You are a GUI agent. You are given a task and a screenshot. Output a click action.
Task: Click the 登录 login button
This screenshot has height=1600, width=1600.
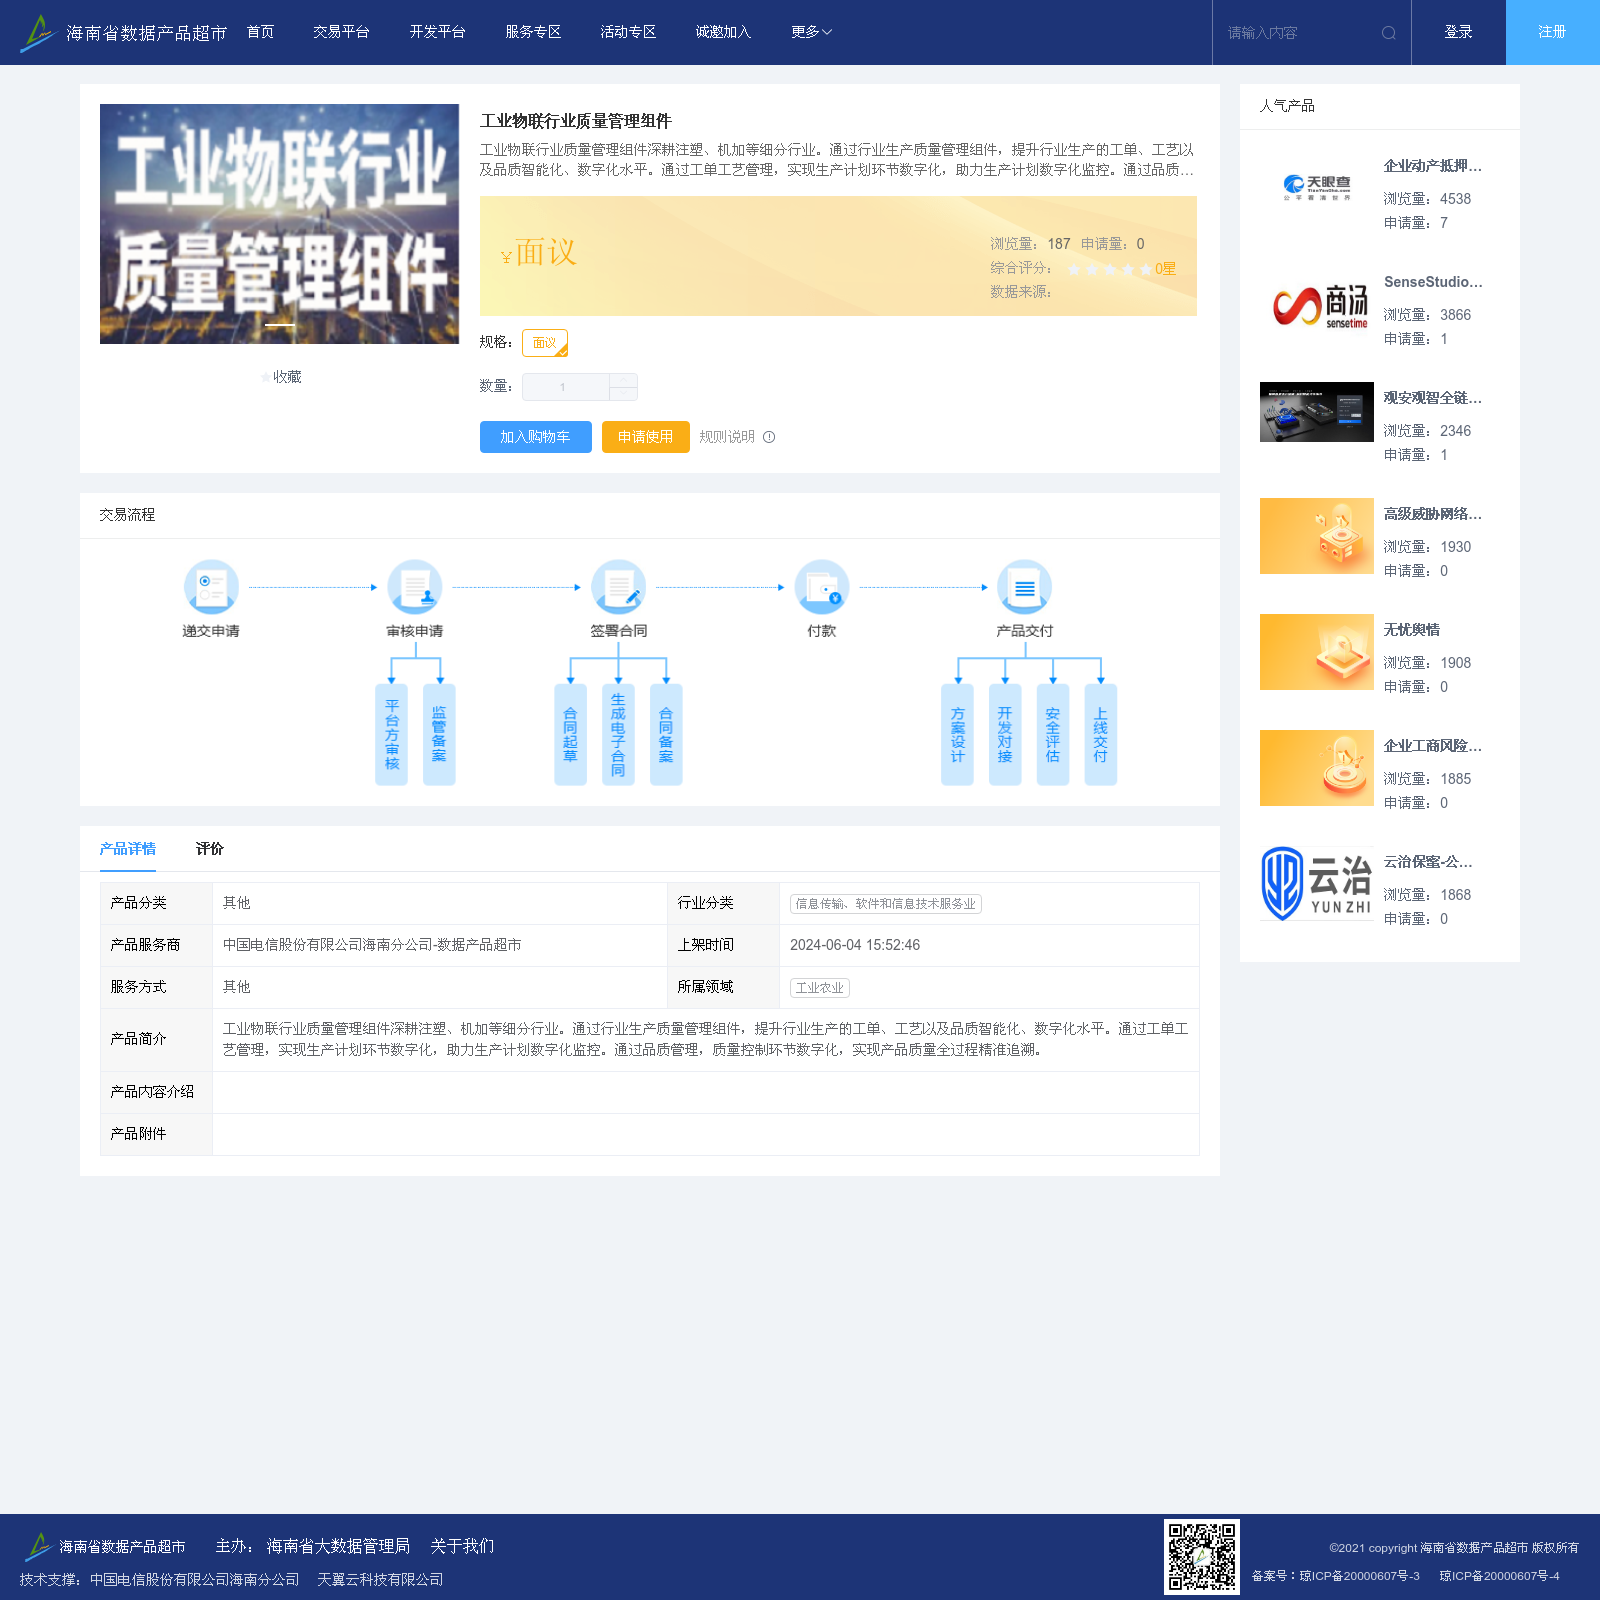[x=1458, y=32]
